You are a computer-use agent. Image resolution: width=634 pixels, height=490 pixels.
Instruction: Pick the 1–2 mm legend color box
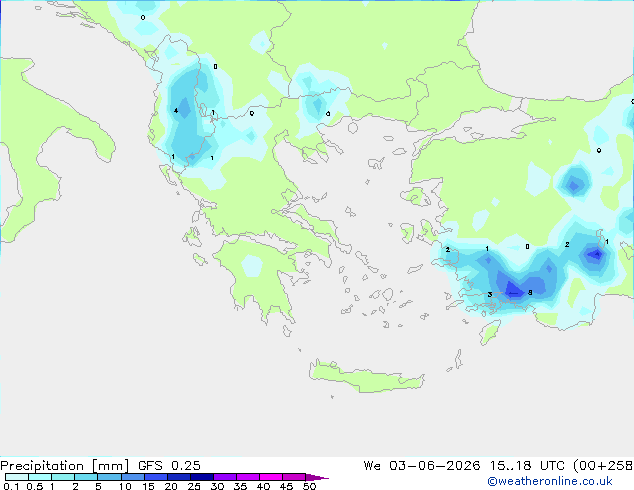(63, 477)
